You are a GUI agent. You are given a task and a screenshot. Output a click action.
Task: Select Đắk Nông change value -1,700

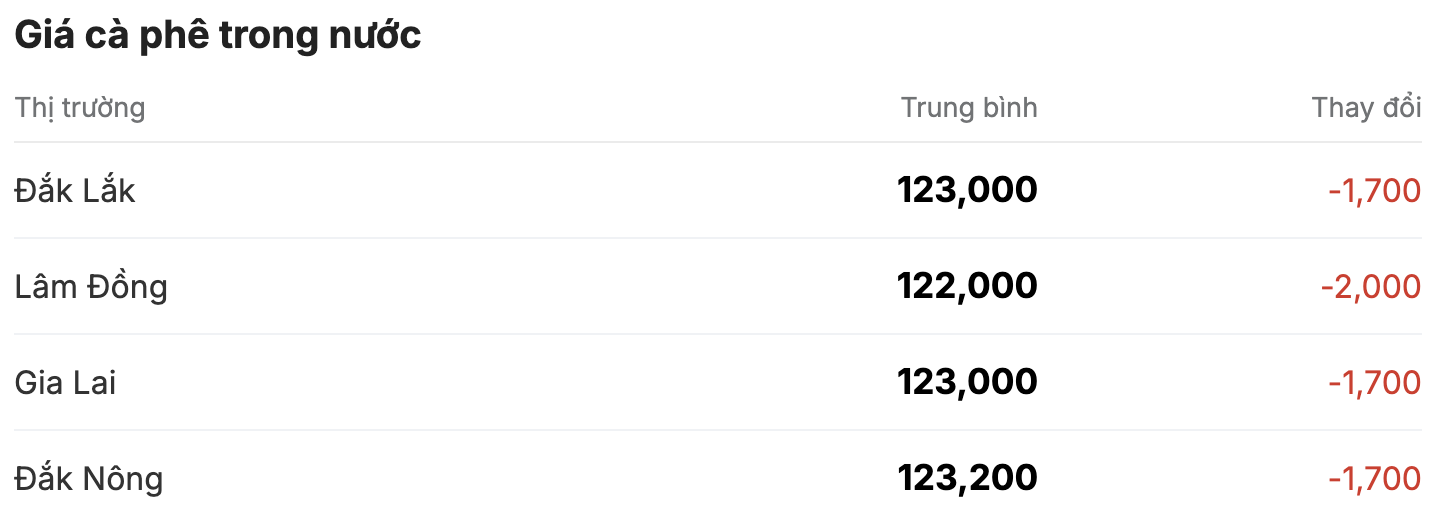[x=1374, y=478]
